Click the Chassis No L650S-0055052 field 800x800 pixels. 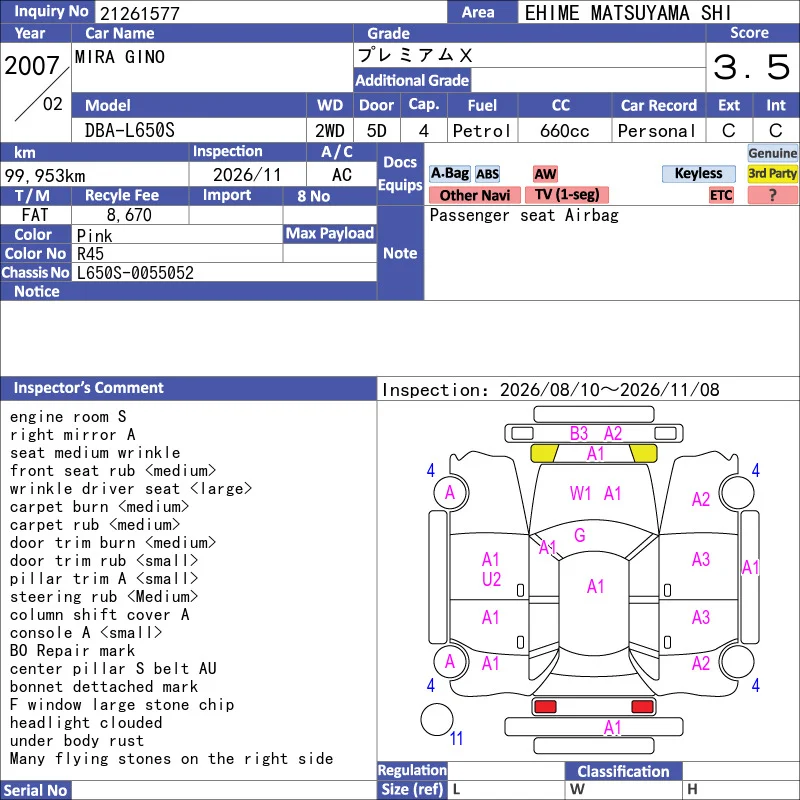[224, 272]
